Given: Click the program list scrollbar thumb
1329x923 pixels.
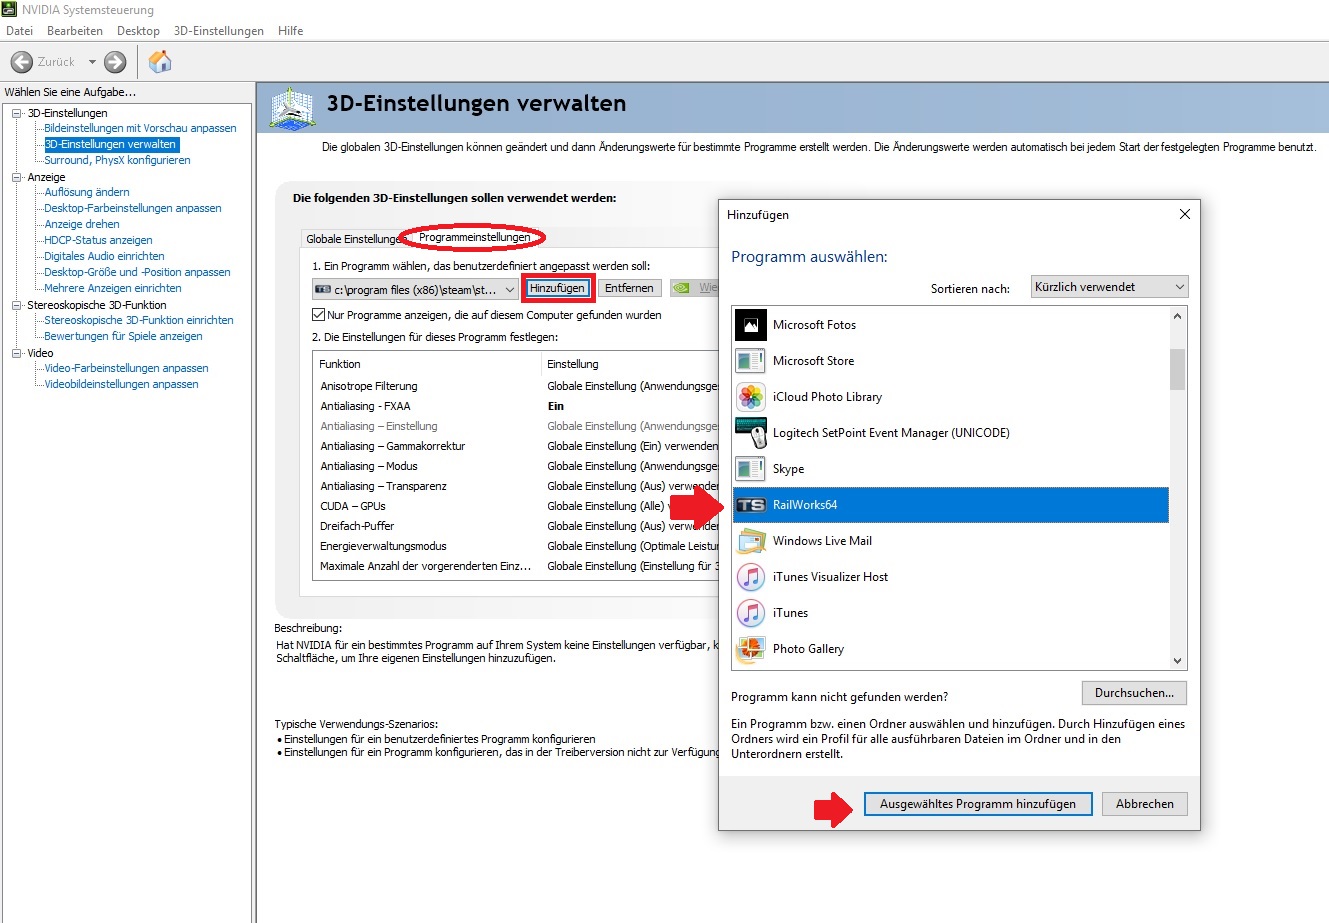Looking at the screenshot, I should pyautogui.click(x=1177, y=369).
